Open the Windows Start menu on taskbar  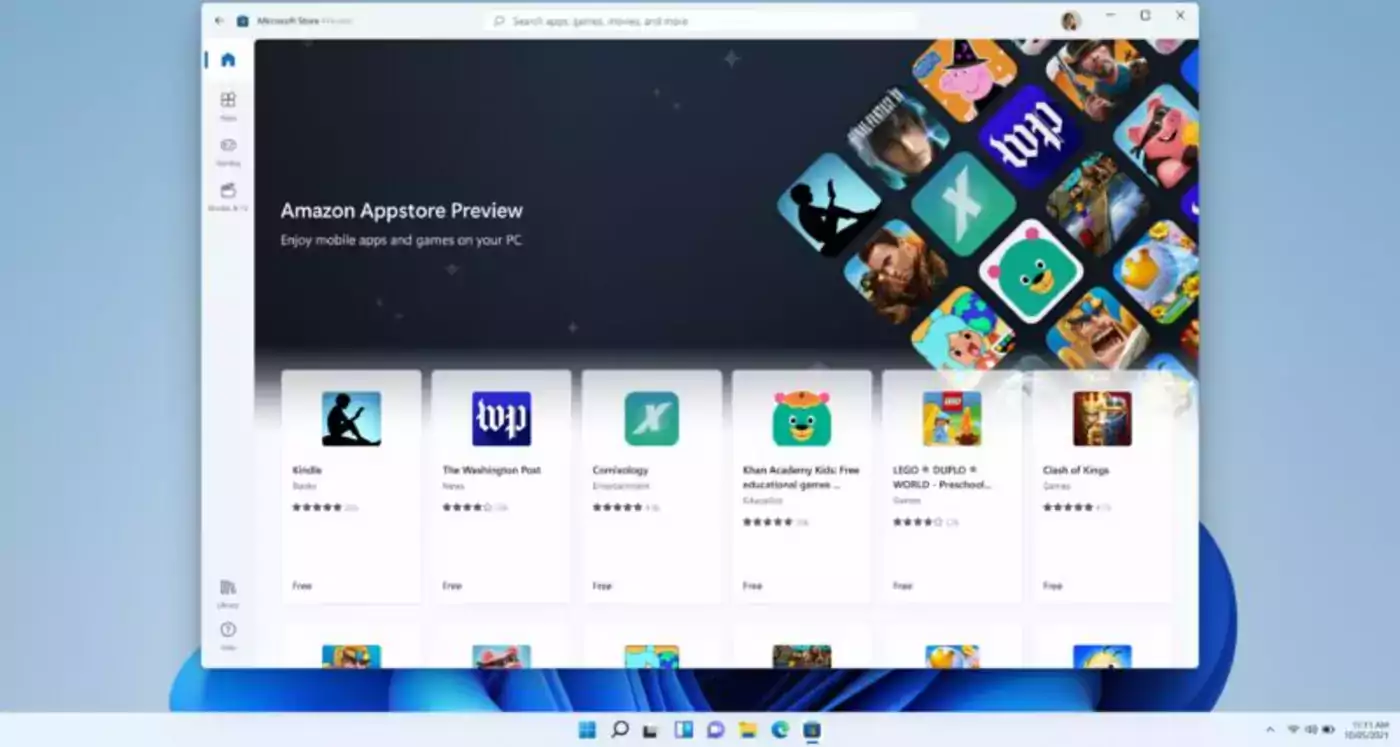coord(586,729)
